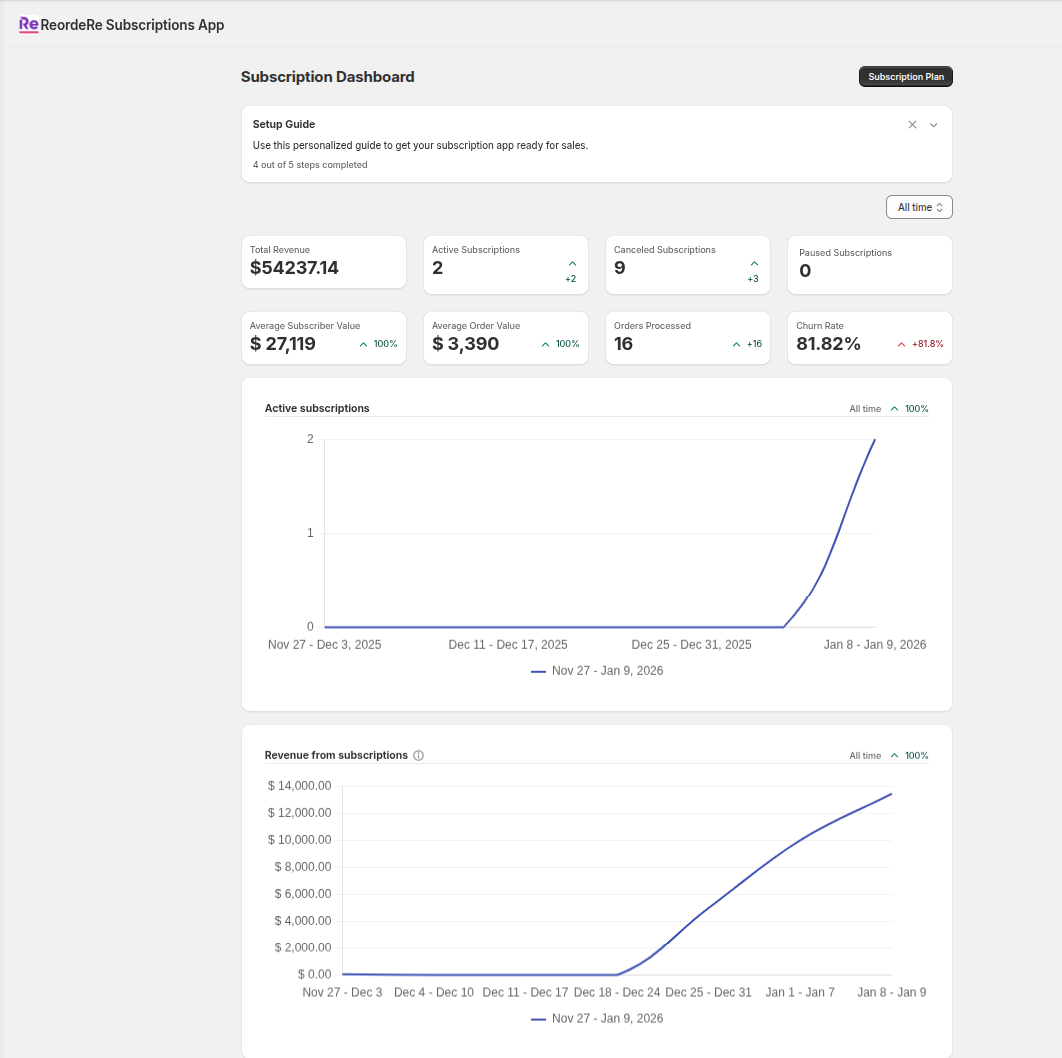Image resolution: width=1062 pixels, height=1058 pixels.
Task: Toggle Active subscriptions chart legend series
Action: (598, 671)
